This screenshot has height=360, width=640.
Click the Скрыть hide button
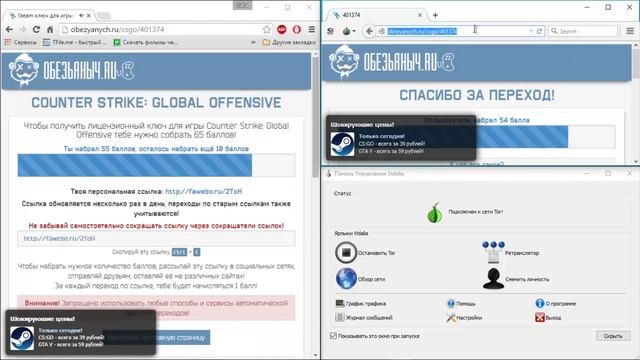613,336
